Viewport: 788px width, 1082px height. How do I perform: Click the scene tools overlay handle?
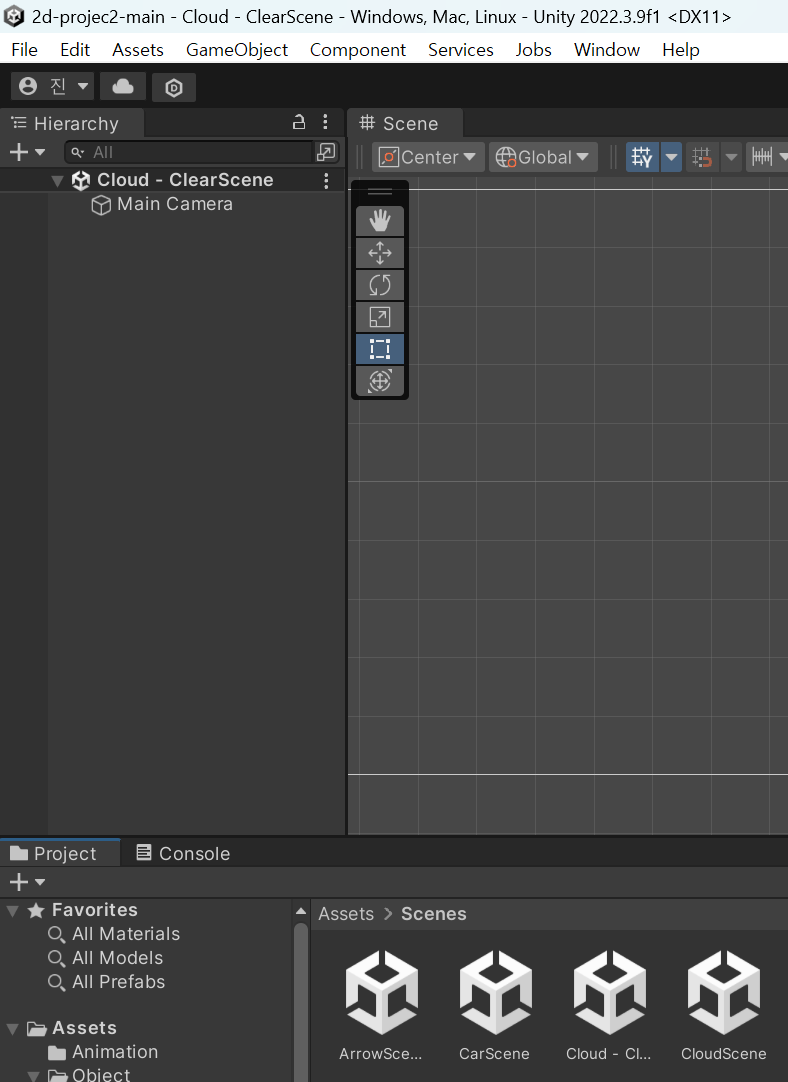pos(380,192)
